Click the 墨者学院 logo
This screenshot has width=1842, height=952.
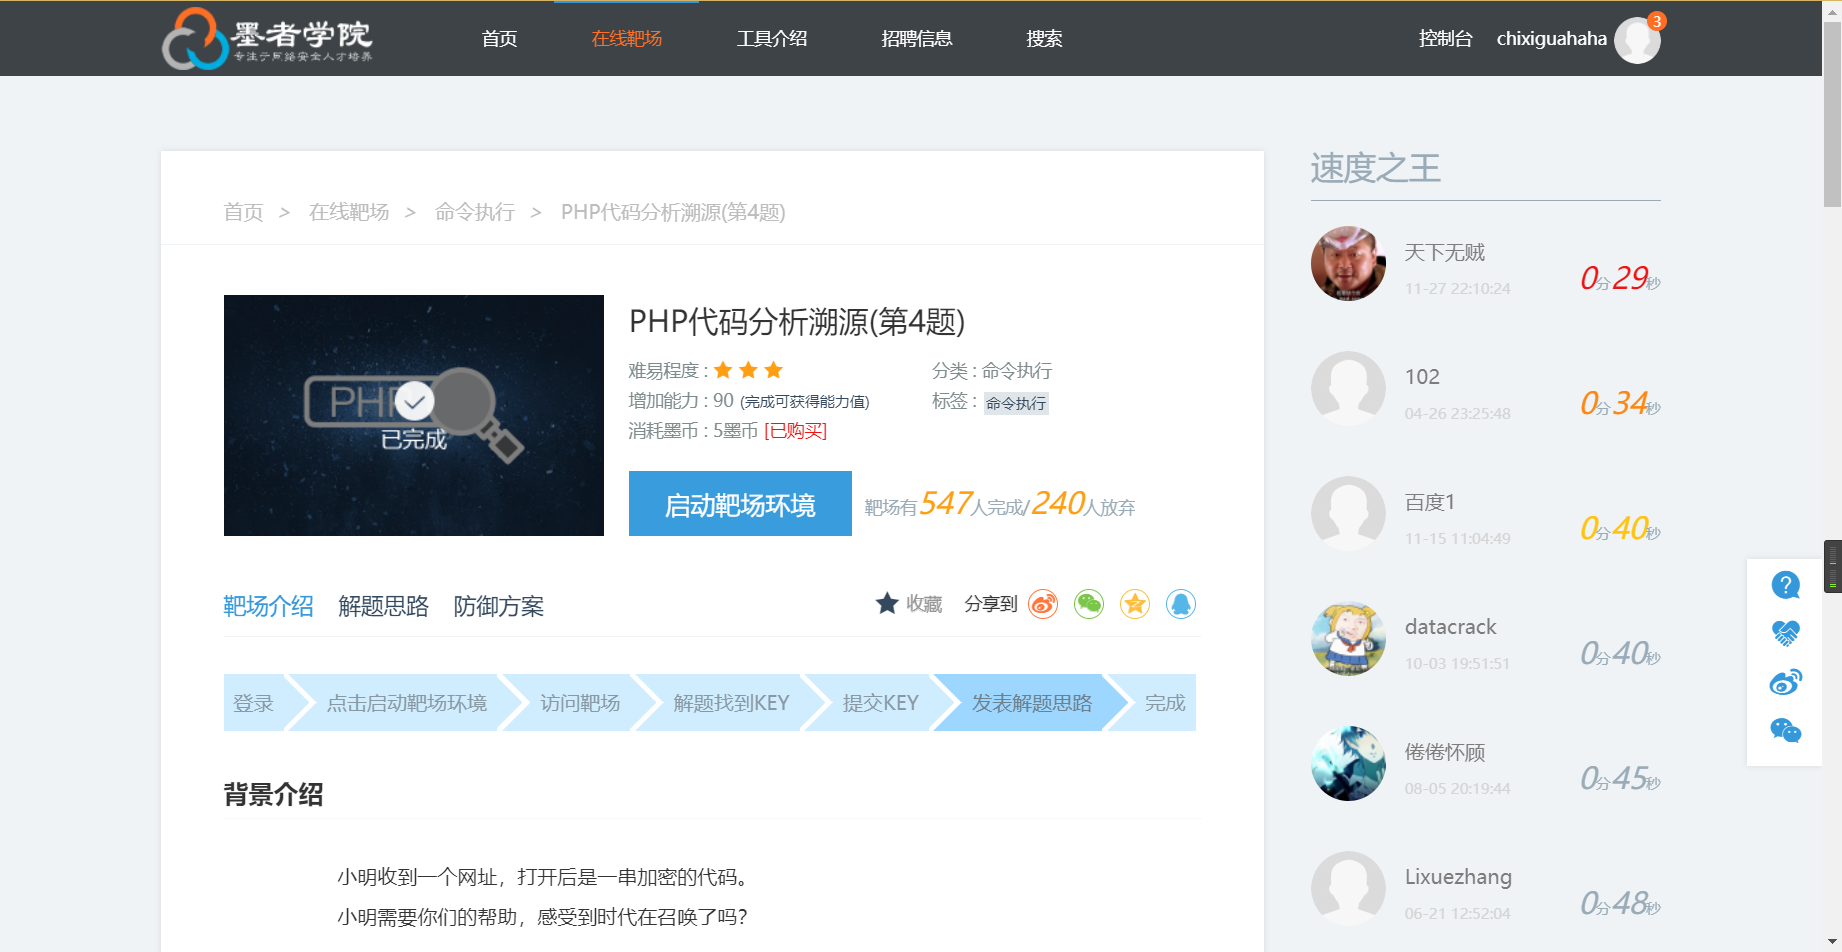(268, 39)
